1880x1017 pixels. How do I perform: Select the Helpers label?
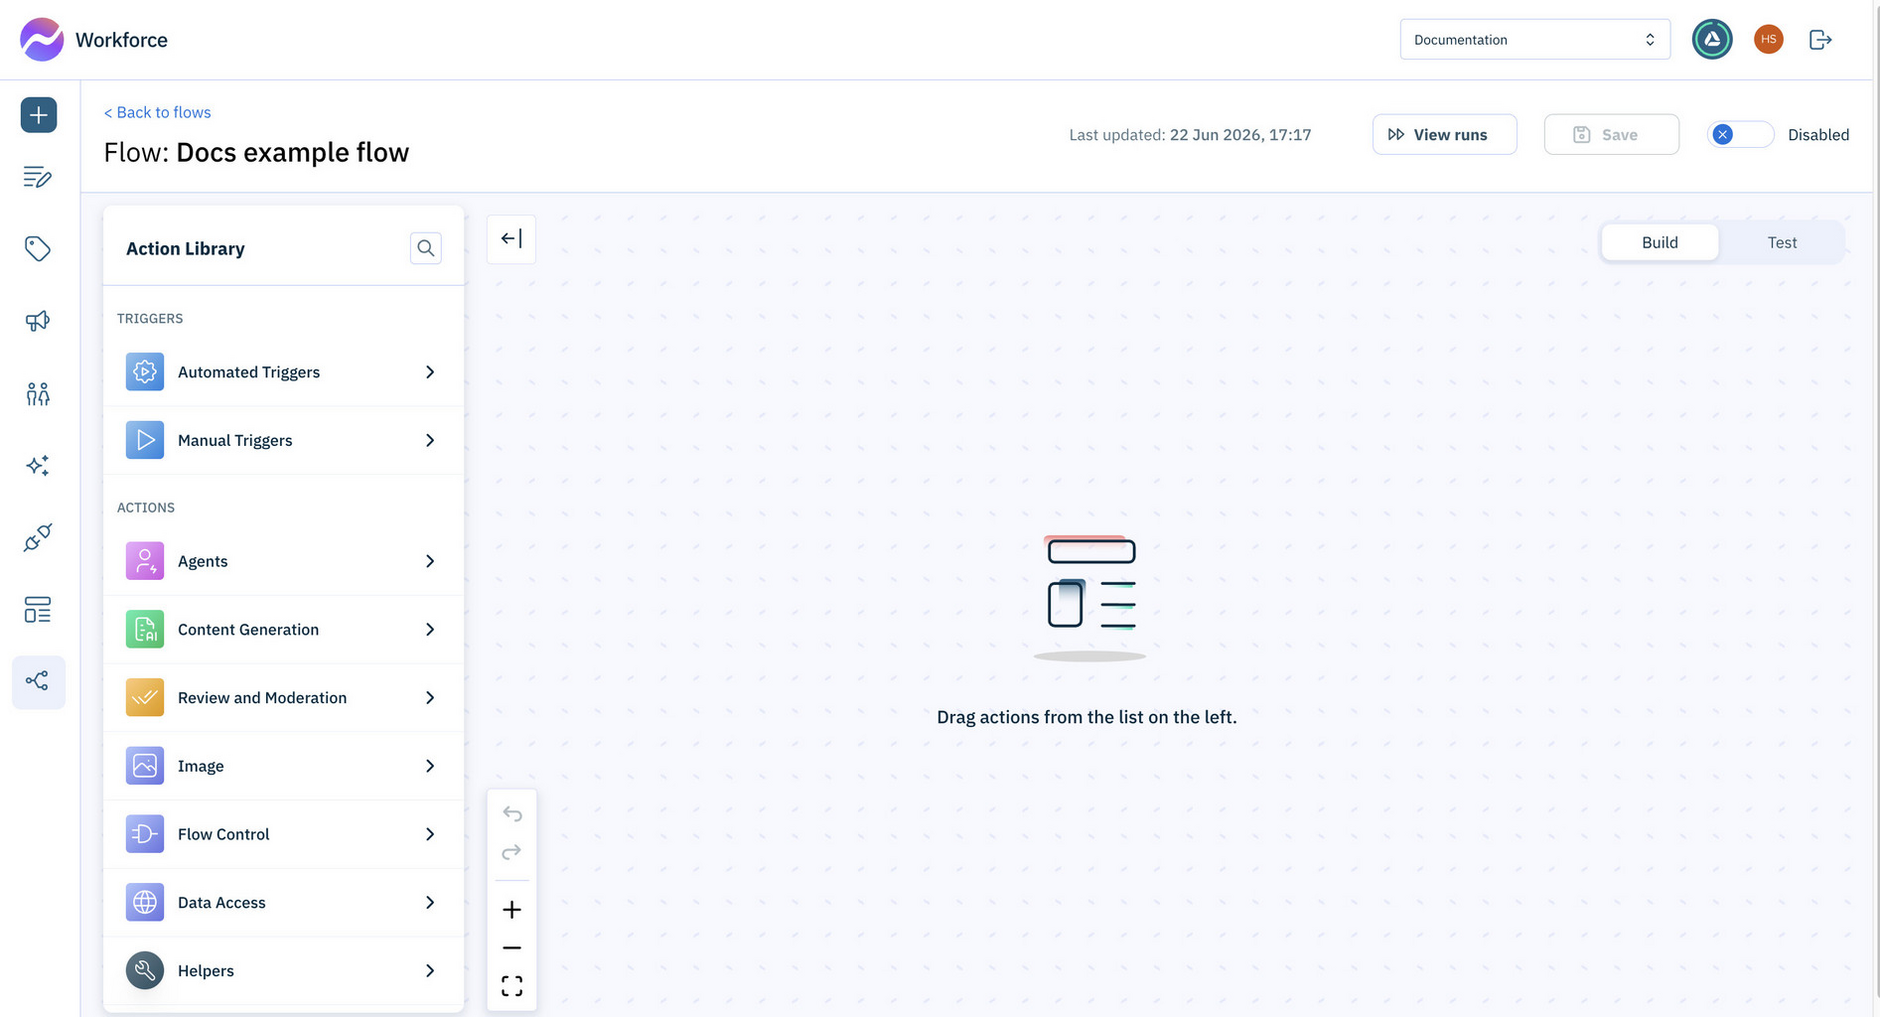[206, 970]
